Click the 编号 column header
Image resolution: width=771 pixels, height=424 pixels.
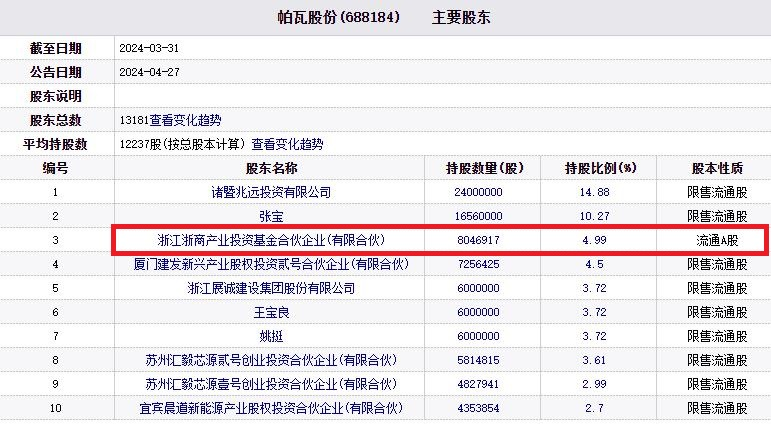[x=56, y=168]
